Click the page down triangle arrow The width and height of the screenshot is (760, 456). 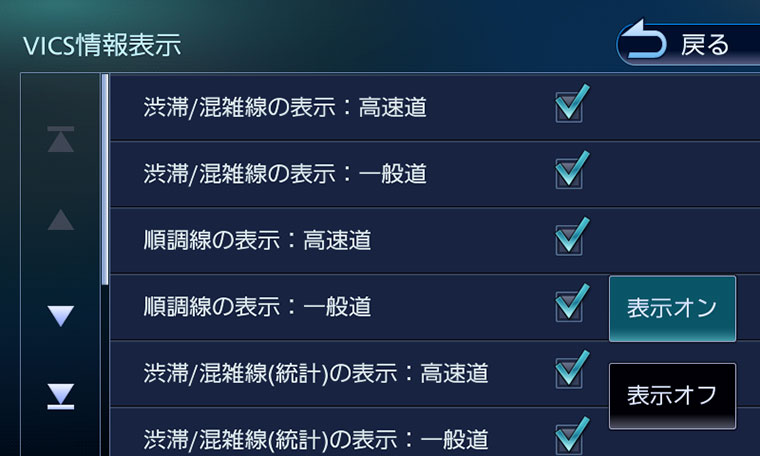tap(61, 316)
